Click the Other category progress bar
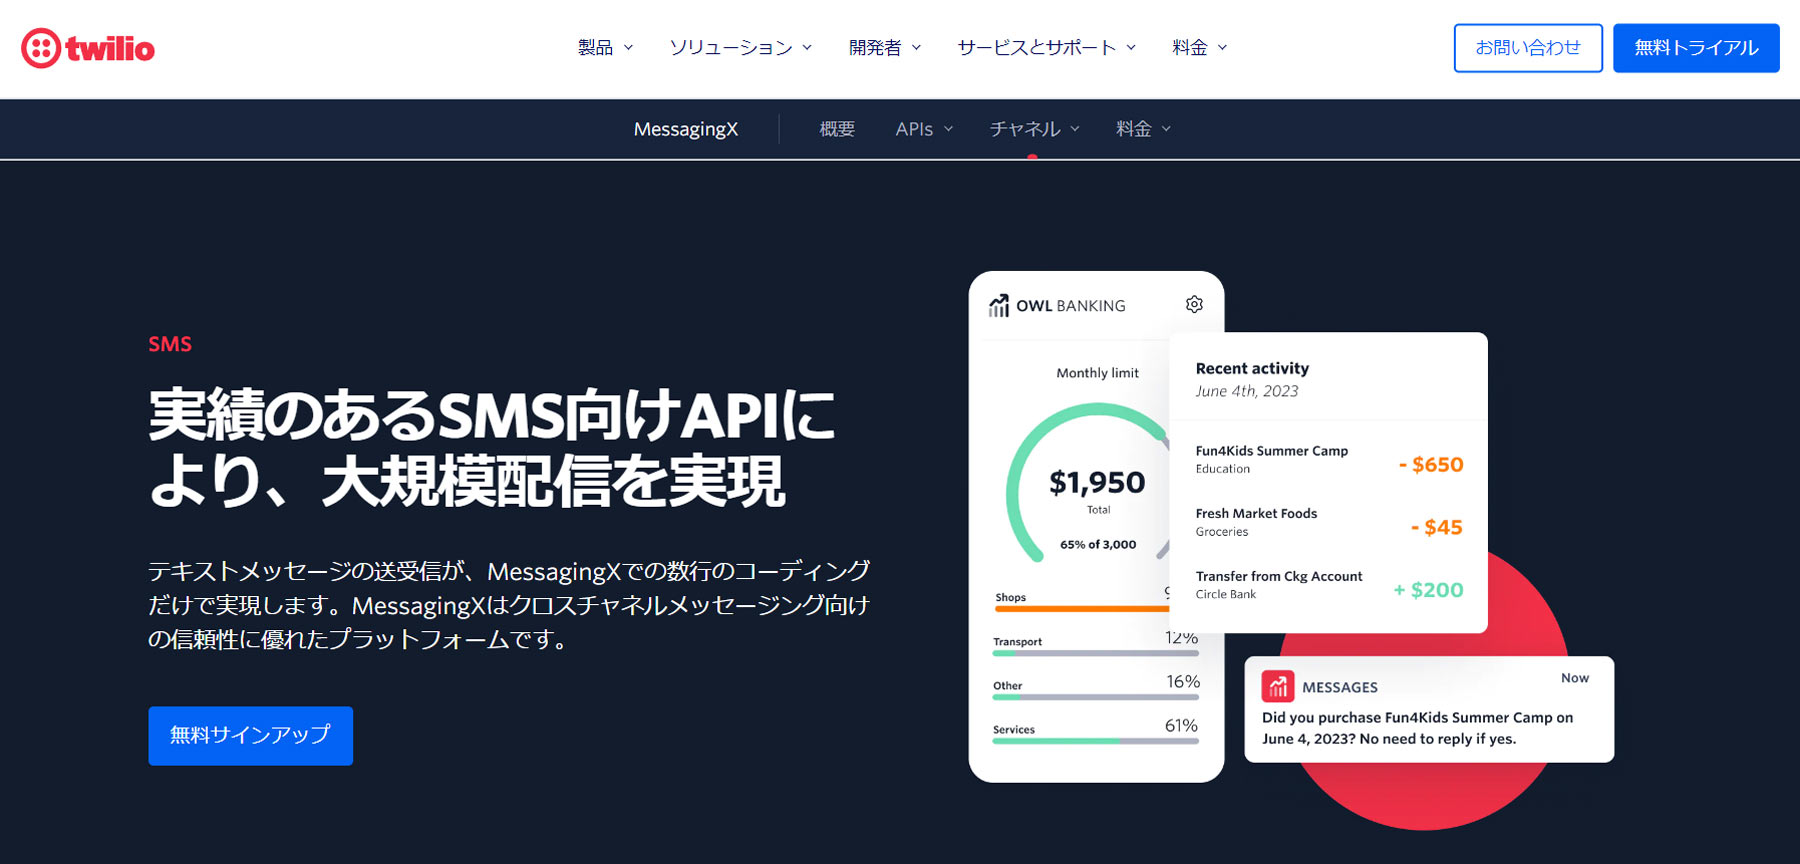The width and height of the screenshot is (1800, 864). pyautogui.click(x=1095, y=697)
